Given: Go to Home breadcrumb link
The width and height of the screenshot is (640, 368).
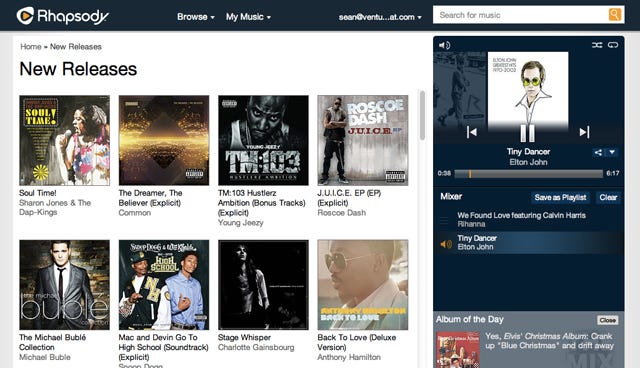Looking at the screenshot, I should tap(31, 47).
